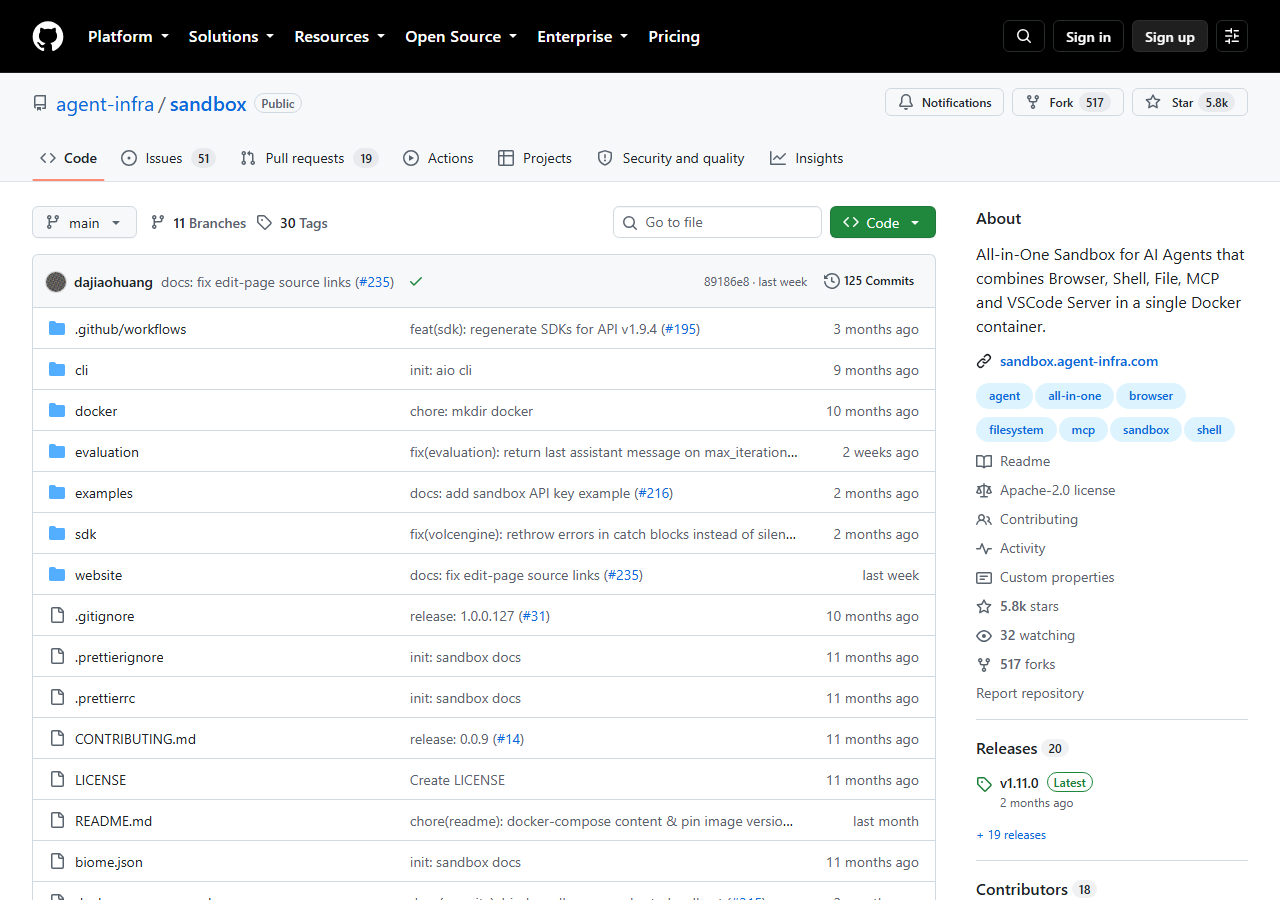Image resolution: width=1280 pixels, height=900 pixels.
Task: Click the link chain icon beside sandbox.agent-infra.com
Action: tap(984, 362)
